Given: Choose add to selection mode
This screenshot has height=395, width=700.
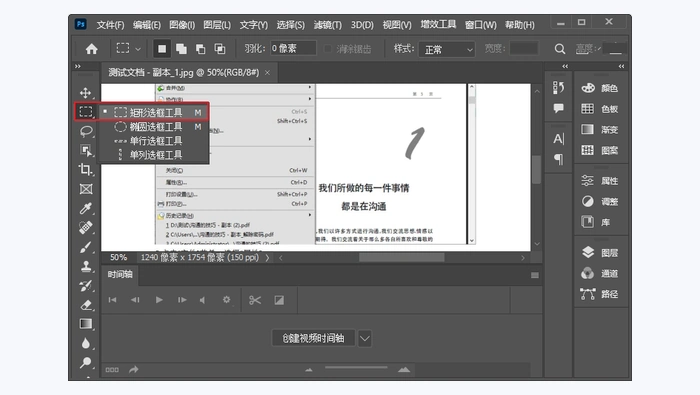Looking at the screenshot, I should tap(181, 49).
